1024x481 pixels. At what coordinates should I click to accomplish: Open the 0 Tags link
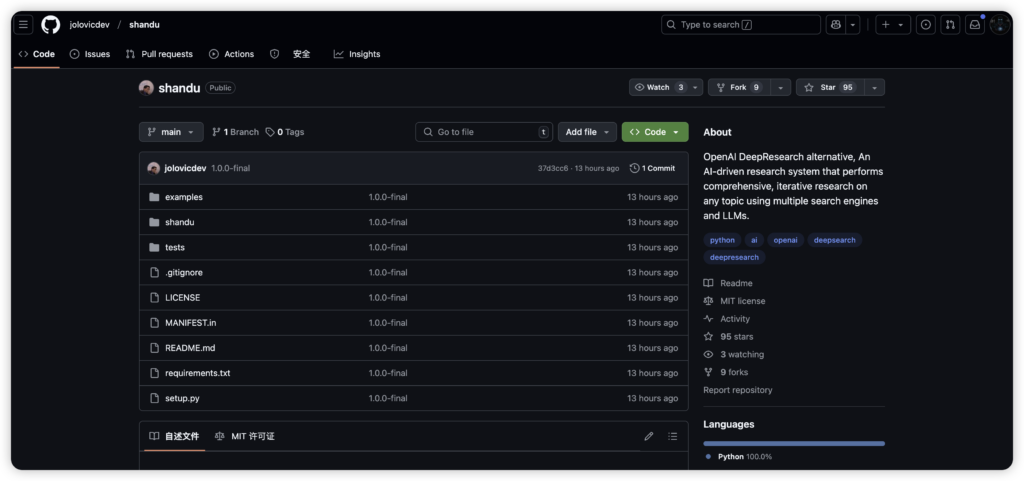285,132
